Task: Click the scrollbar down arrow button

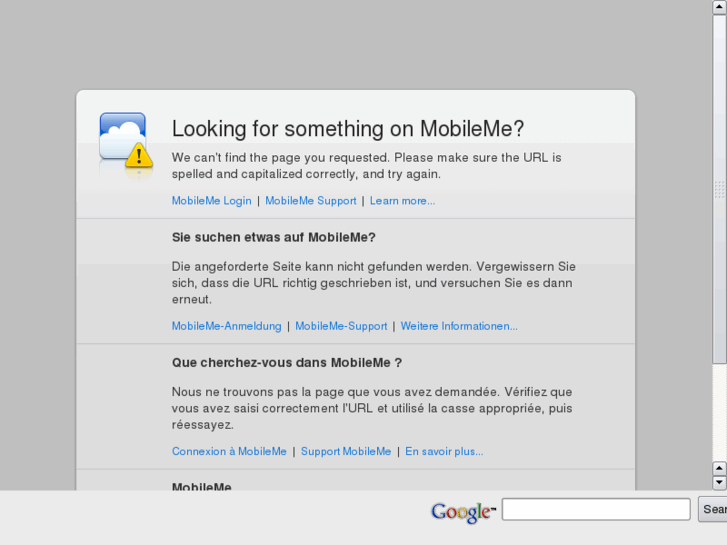Action: [x=719, y=482]
